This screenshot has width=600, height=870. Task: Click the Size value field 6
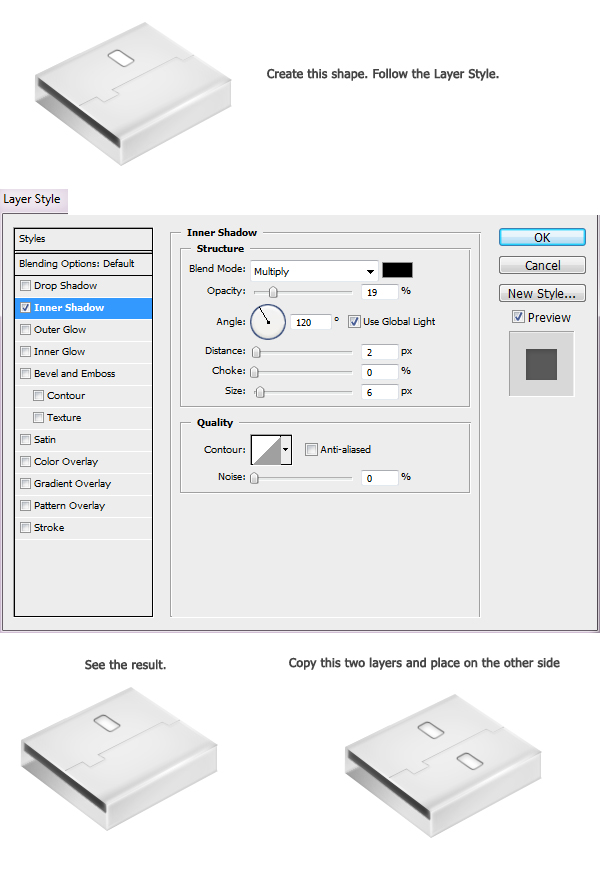pyautogui.click(x=380, y=392)
